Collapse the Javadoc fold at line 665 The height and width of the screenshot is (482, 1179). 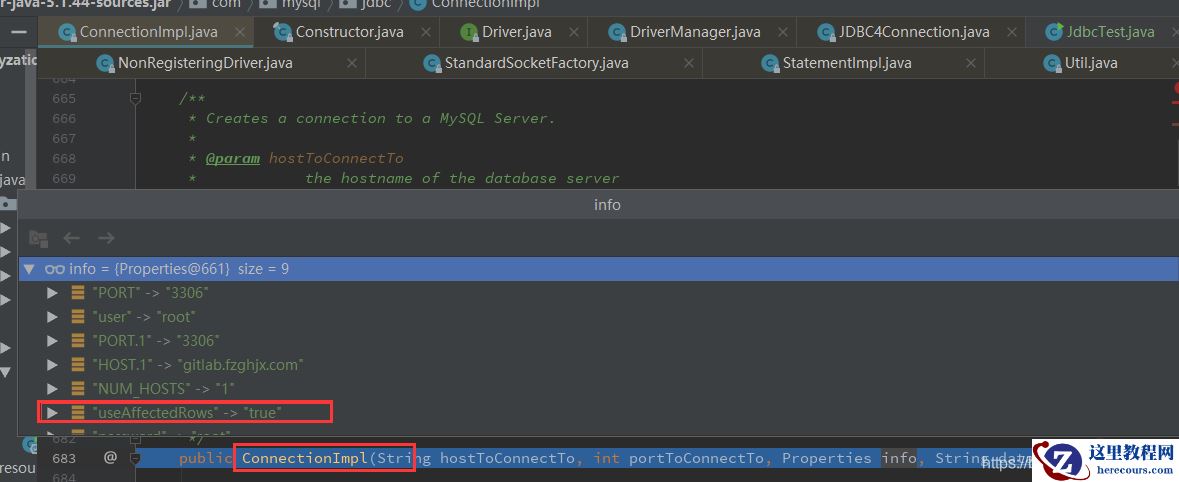(135, 99)
